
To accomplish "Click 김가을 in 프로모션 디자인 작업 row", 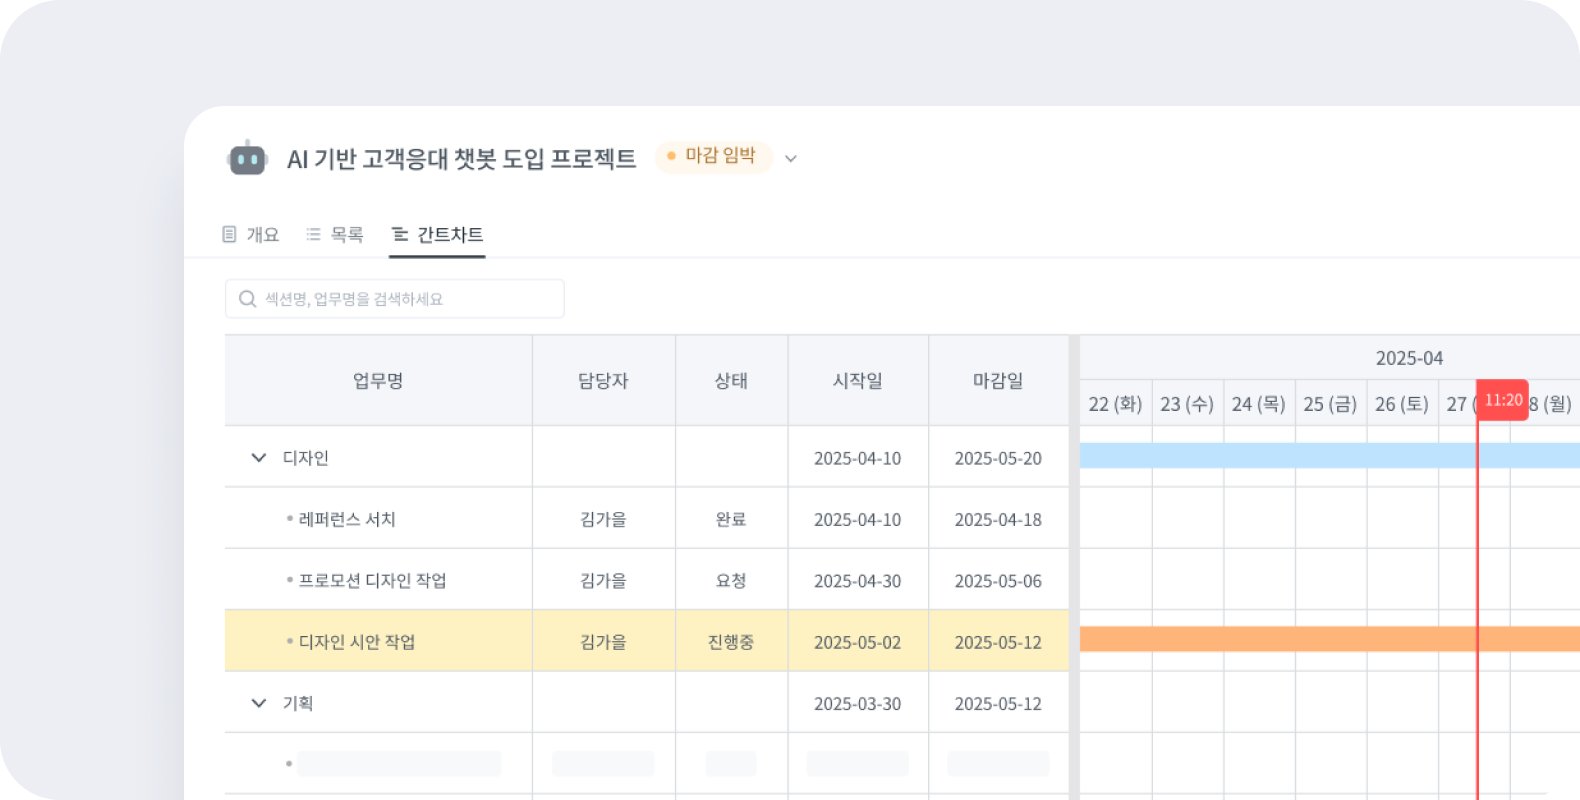I will 603,580.
